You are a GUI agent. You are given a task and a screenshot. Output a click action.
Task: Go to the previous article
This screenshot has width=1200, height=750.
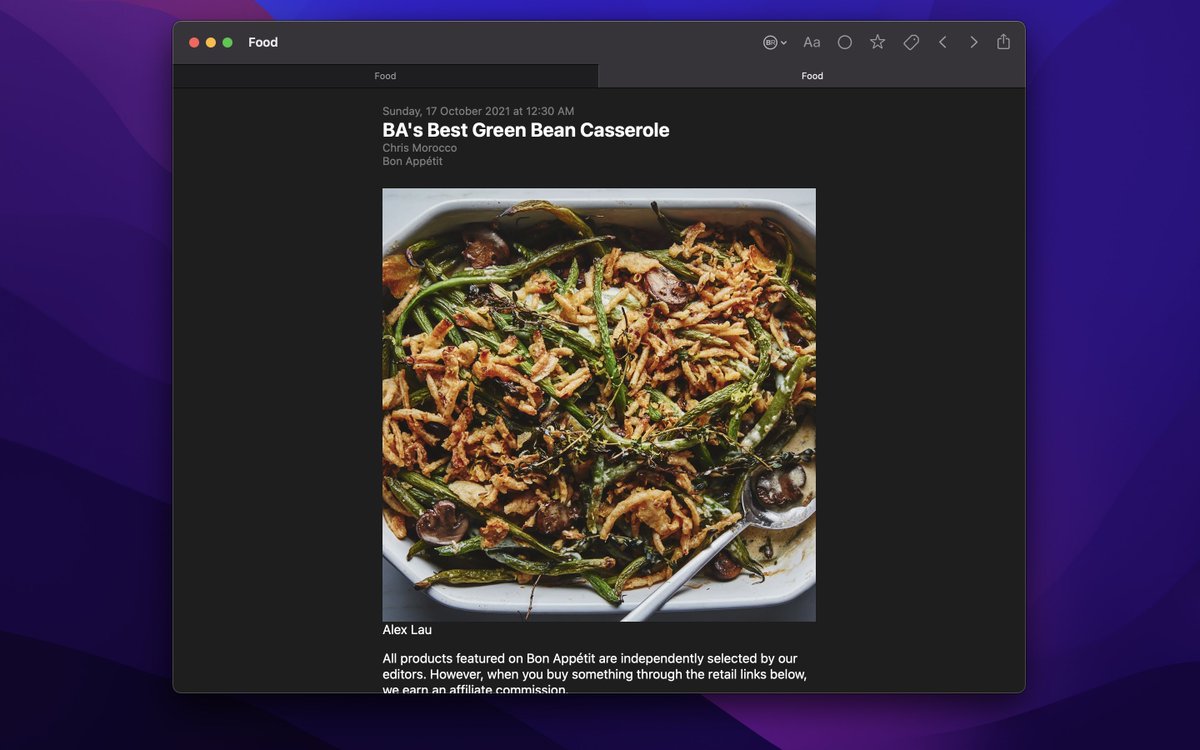(x=942, y=42)
